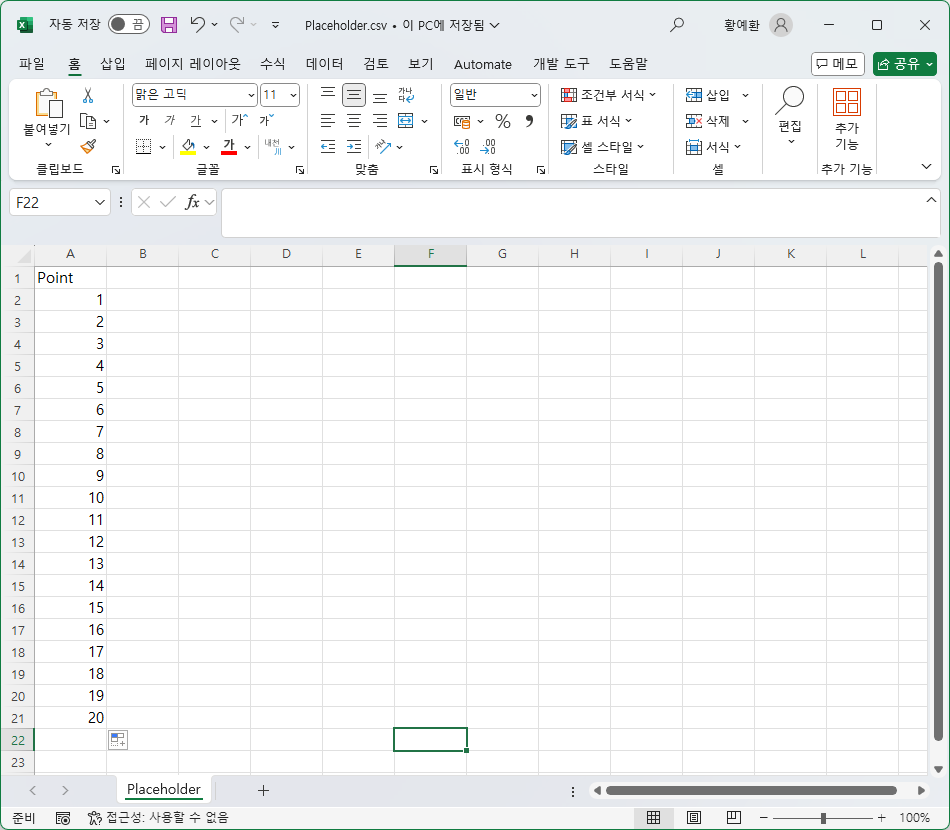Click the Format Painter brush icon
The width and height of the screenshot is (950, 830).
[88, 146]
